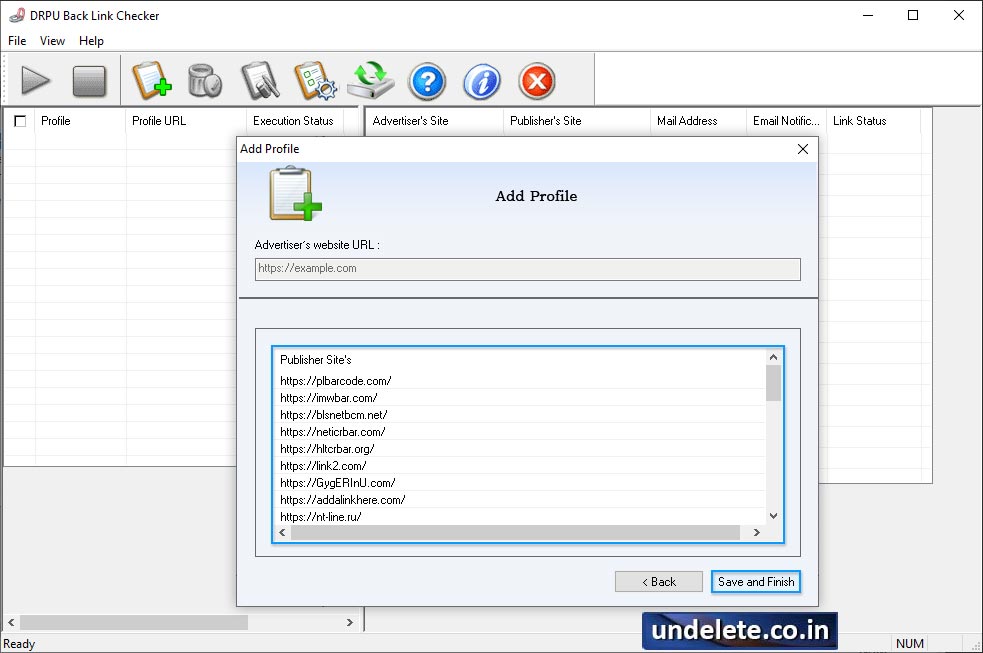Click the publisher list's down scroll arrow
Viewport: 983px width, 653px height.
coord(773,515)
